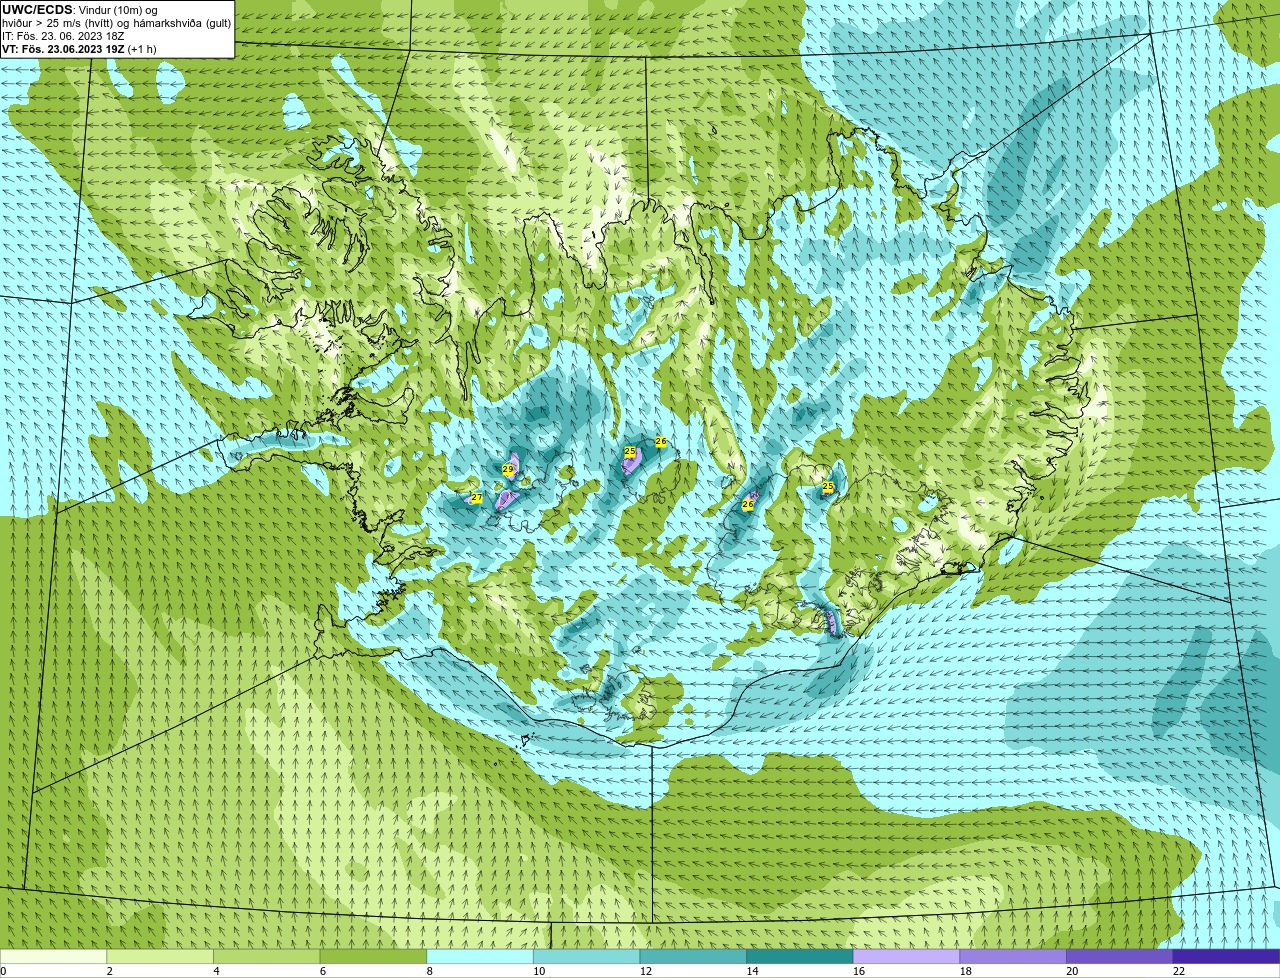The height and width of the screenshot is (978, 1280).
Task: Click the 18–20 m/s purple legend swatch
Action: pos(1013,956)
